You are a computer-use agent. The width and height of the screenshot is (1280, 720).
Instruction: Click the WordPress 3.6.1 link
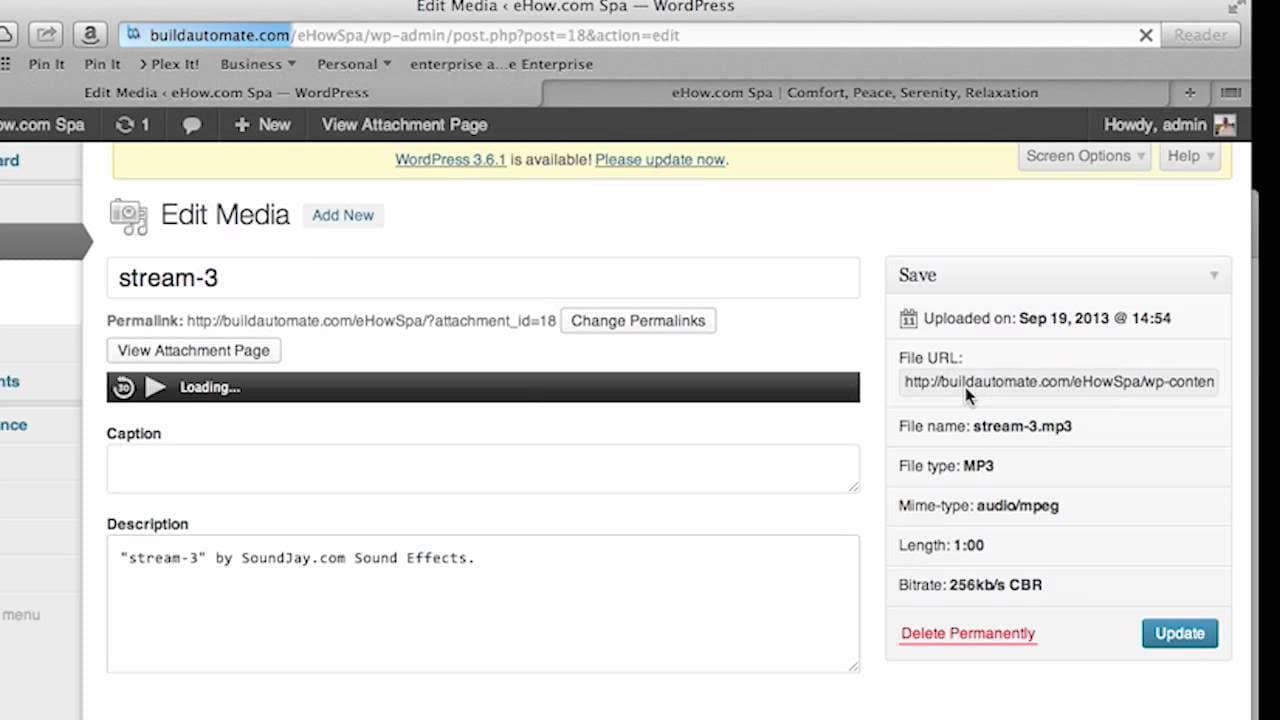click(x=450, y=160)
